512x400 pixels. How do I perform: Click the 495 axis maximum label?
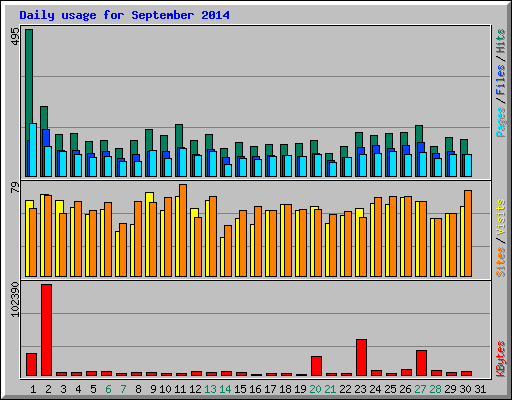click(15, 36)
